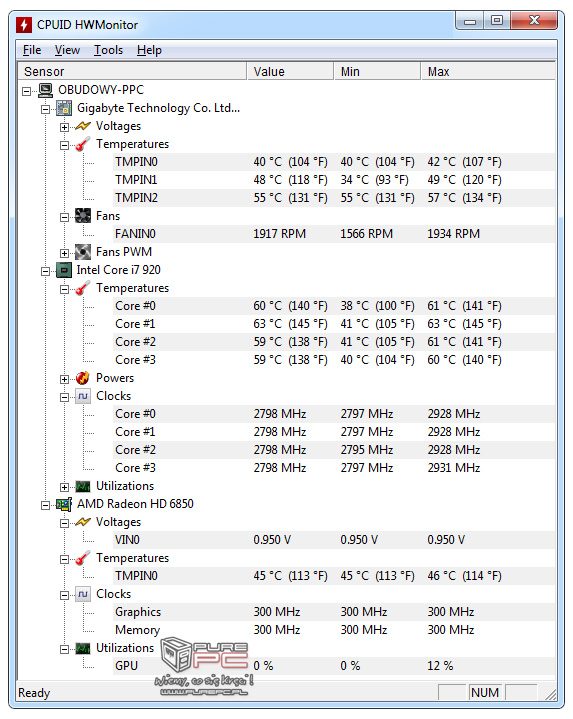Click the AMD Radeon HD 6850 card icon
This screenshot has height=719, width=573.
pyautogui.click(x=64, y=504)
